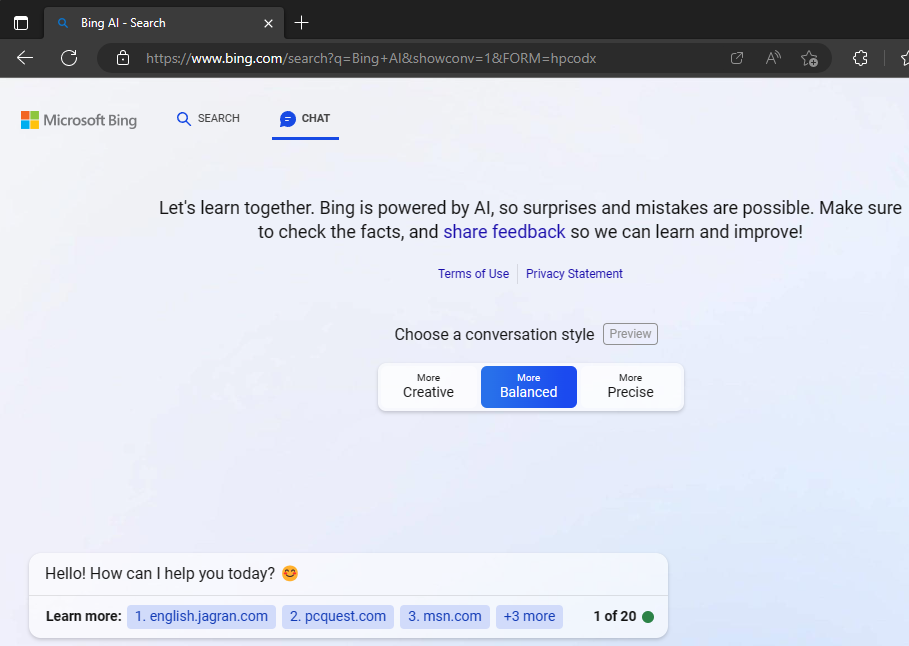Click the Preview badge

click(630, 334)
